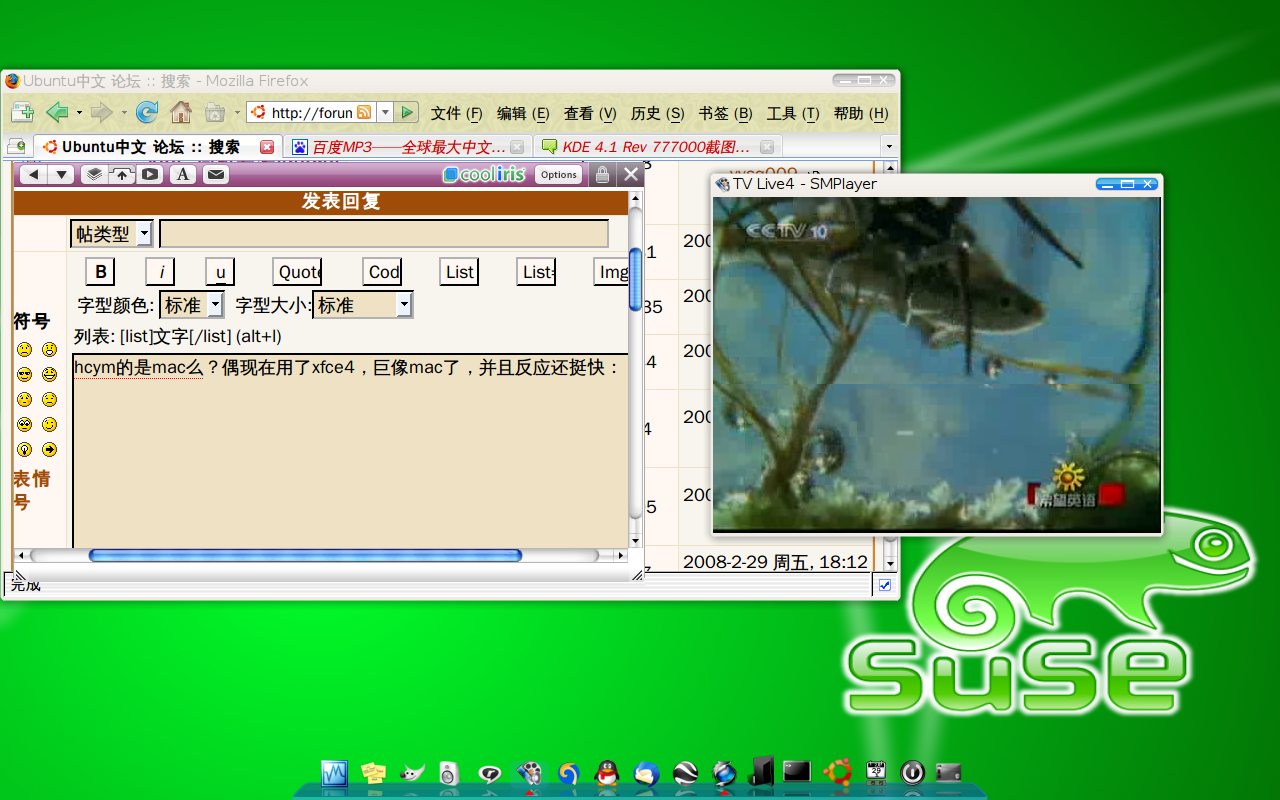
Task: Click the Ubuntu logo icon in the dock
Action: tap(838, 773)
